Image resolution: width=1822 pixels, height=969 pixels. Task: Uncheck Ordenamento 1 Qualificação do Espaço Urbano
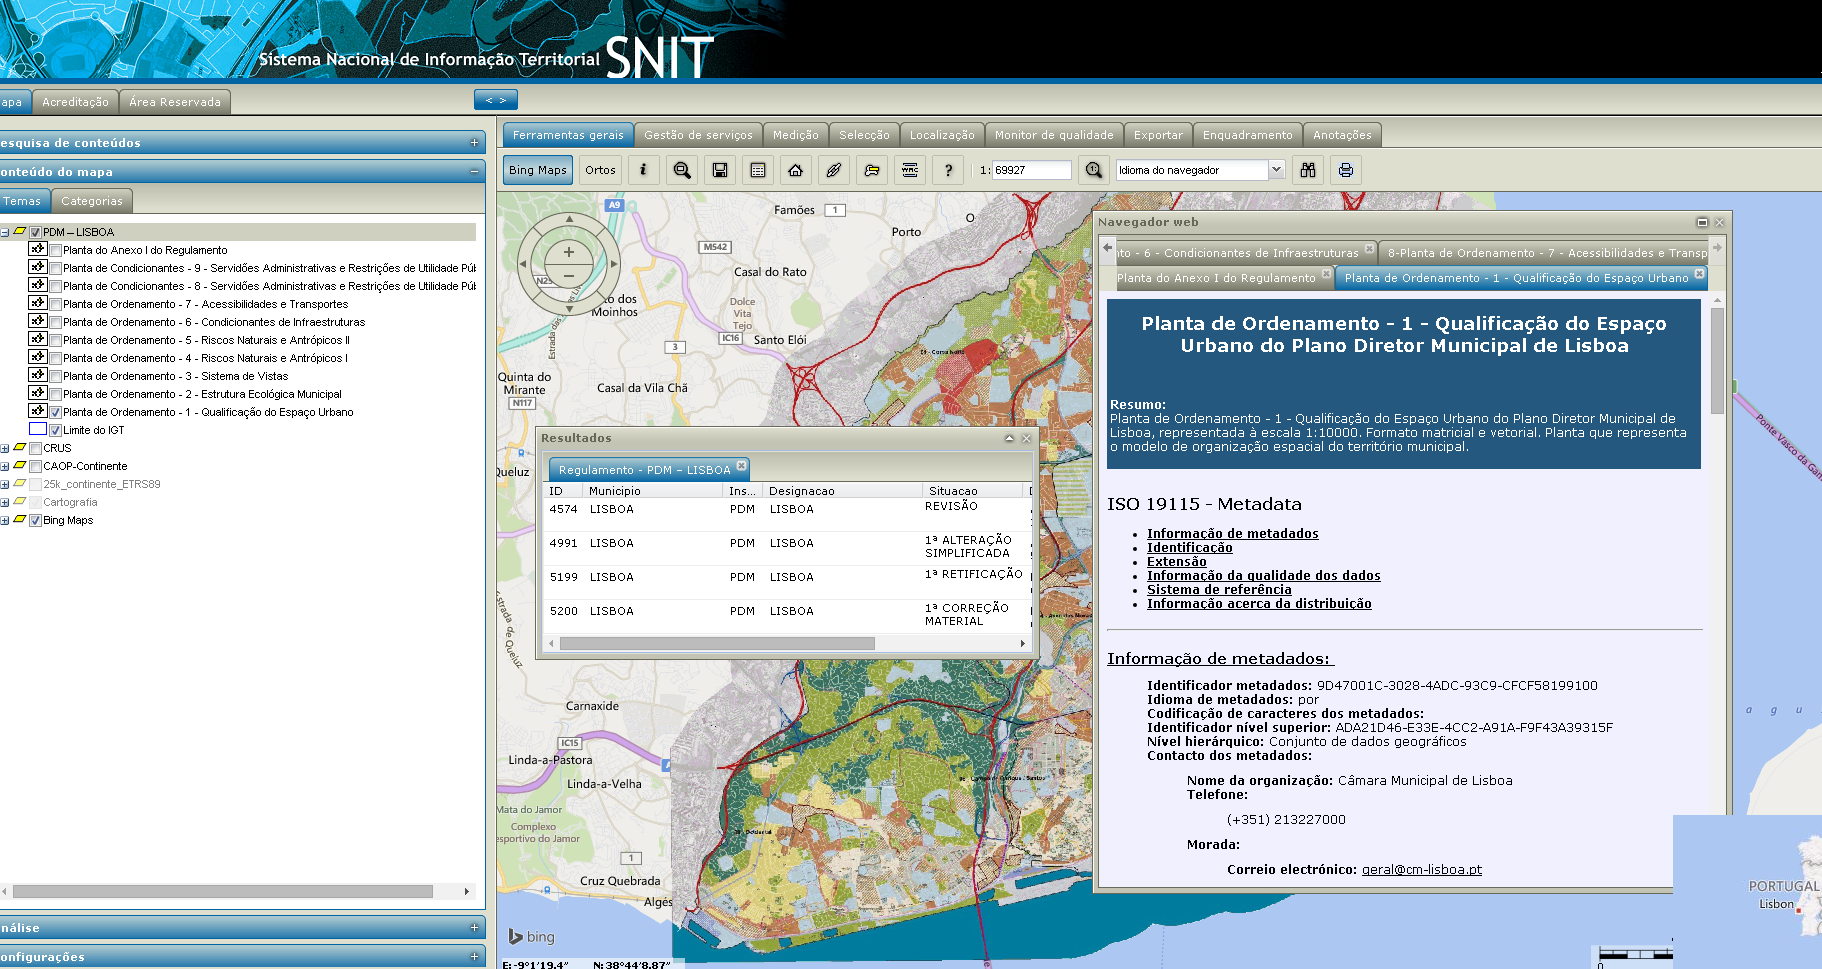[x=56, y=413]
